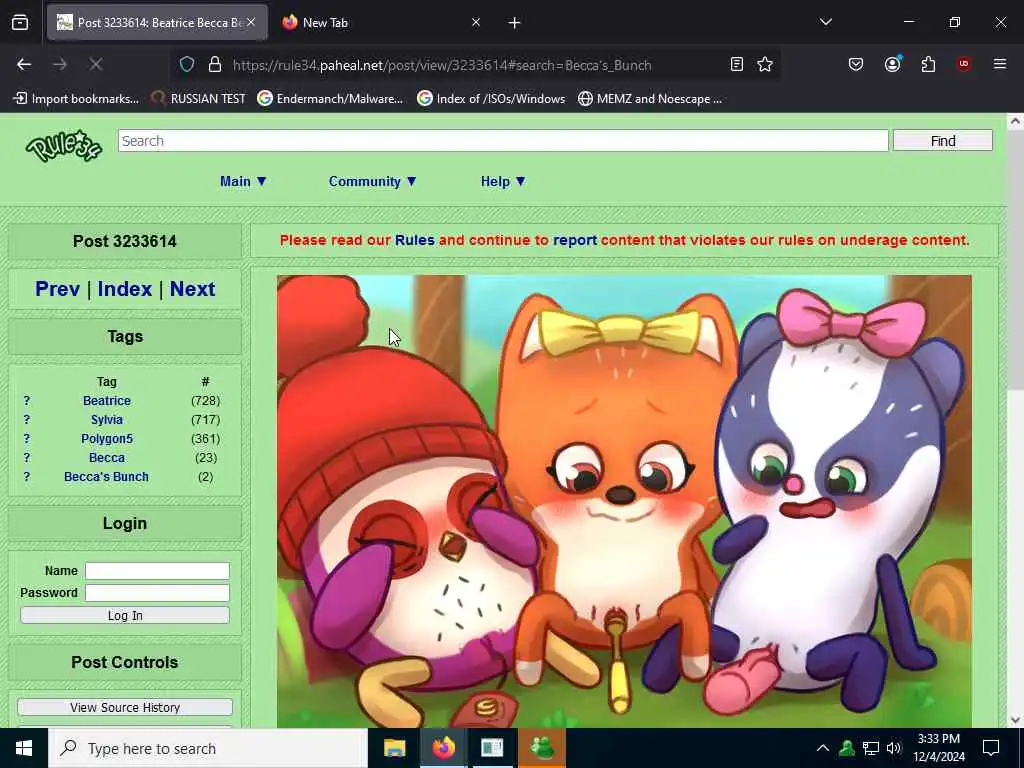Screen dimensions: 1024x768
Task: Open the RUSSIAN TEST bookmark
Action: [x=198, y=99]
